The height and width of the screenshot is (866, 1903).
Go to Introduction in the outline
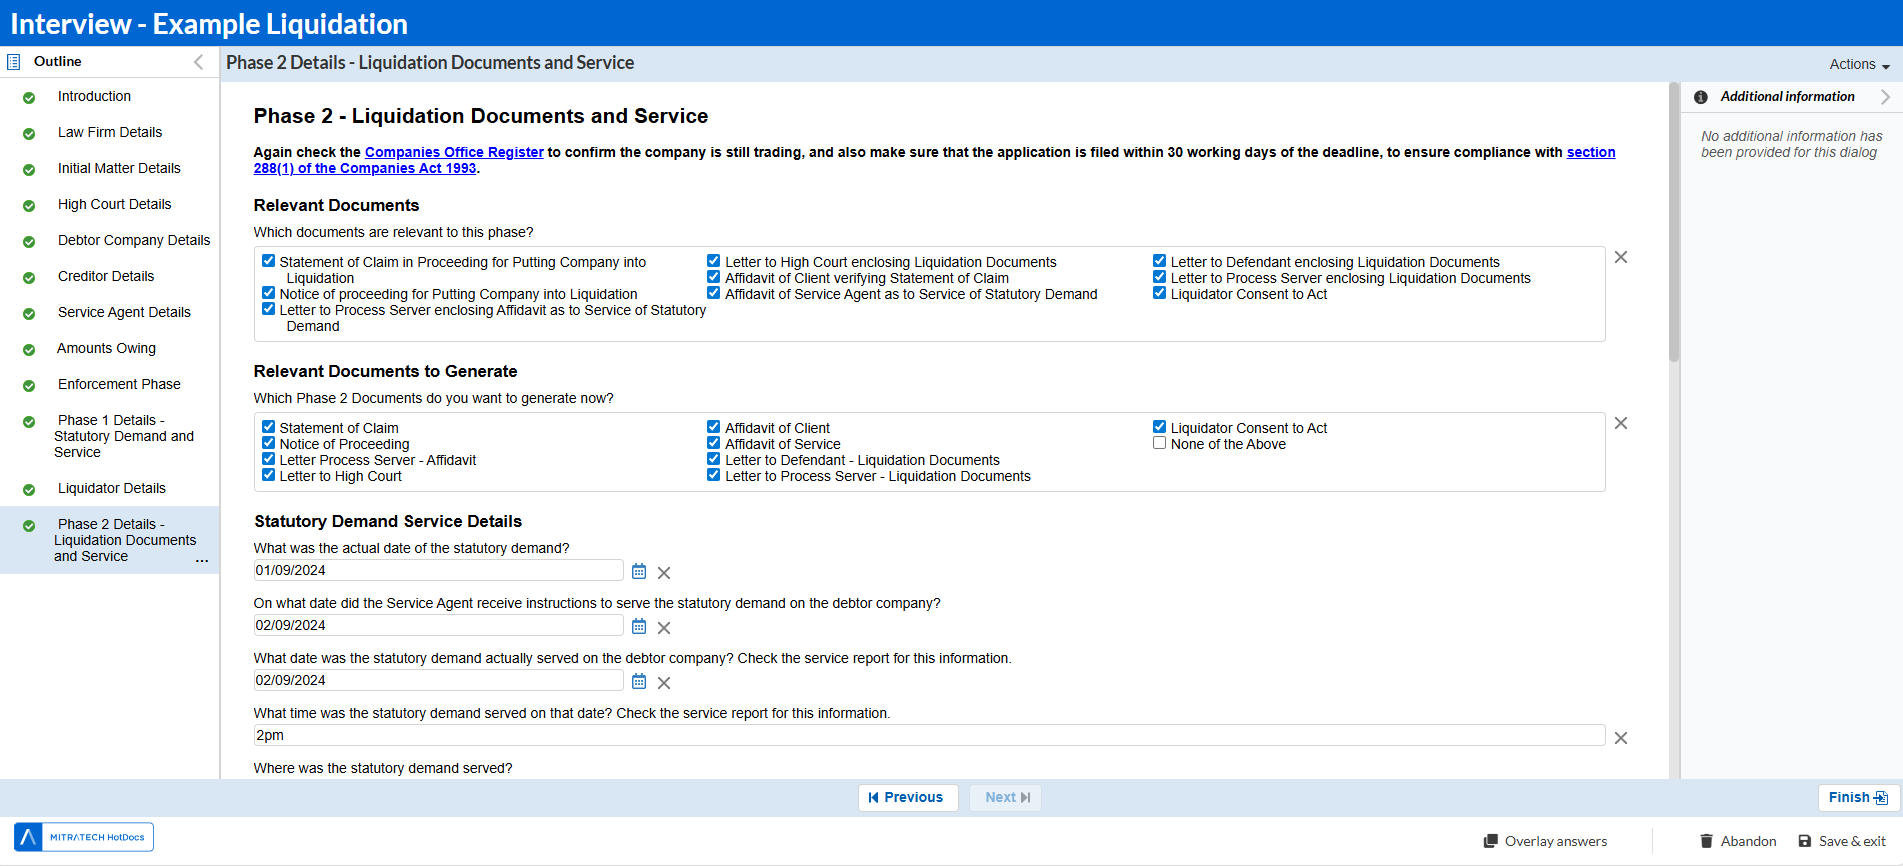[x=94, y=96]
